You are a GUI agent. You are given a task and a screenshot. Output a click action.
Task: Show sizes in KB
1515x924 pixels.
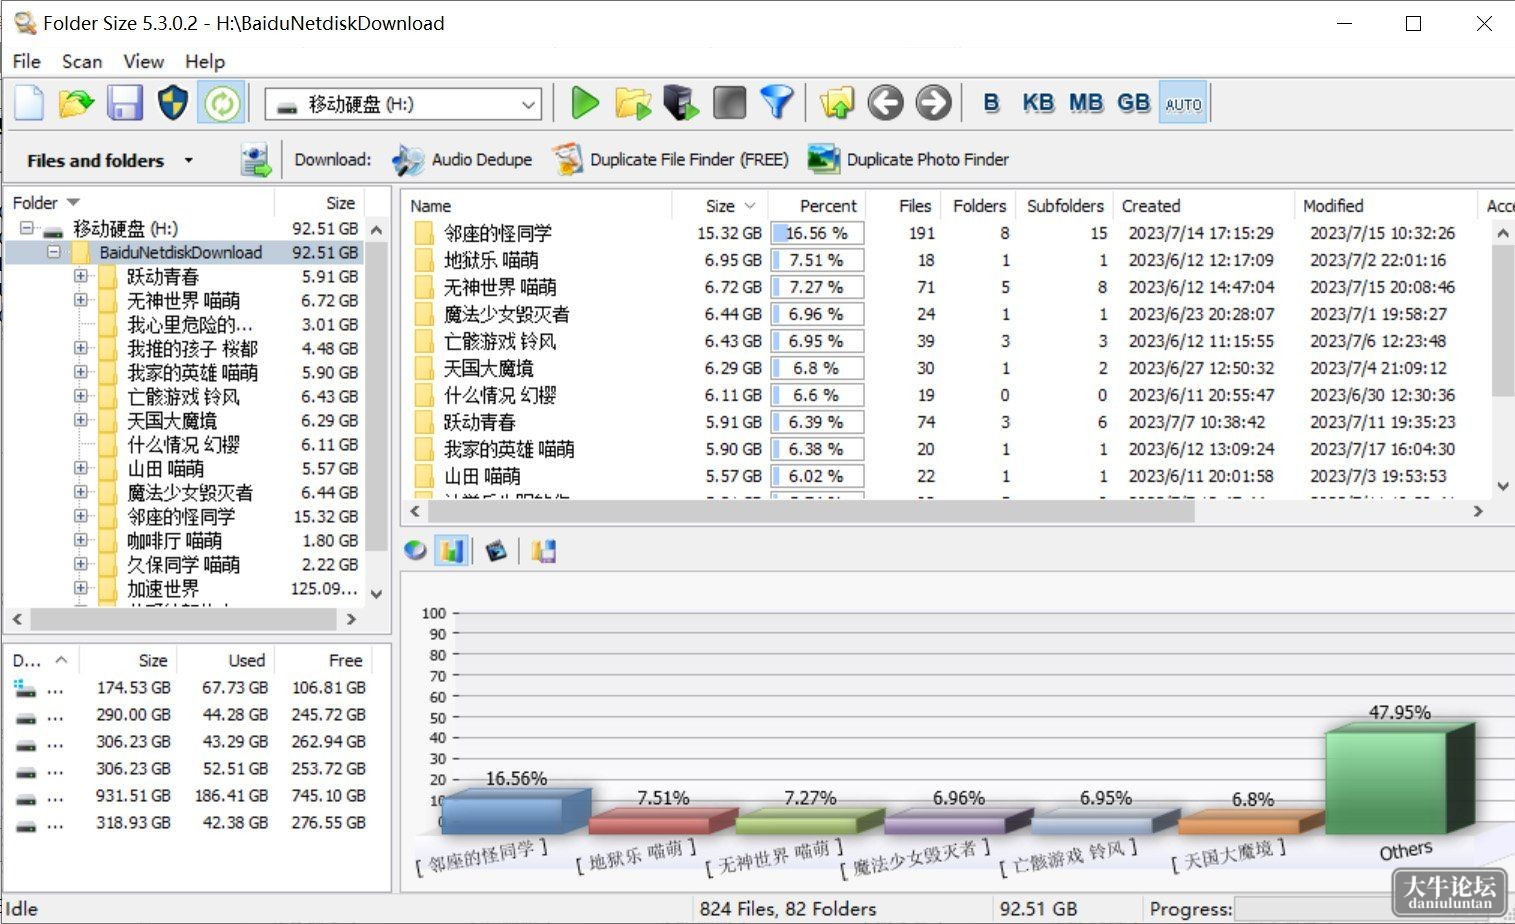click(x=1038, y=103)
